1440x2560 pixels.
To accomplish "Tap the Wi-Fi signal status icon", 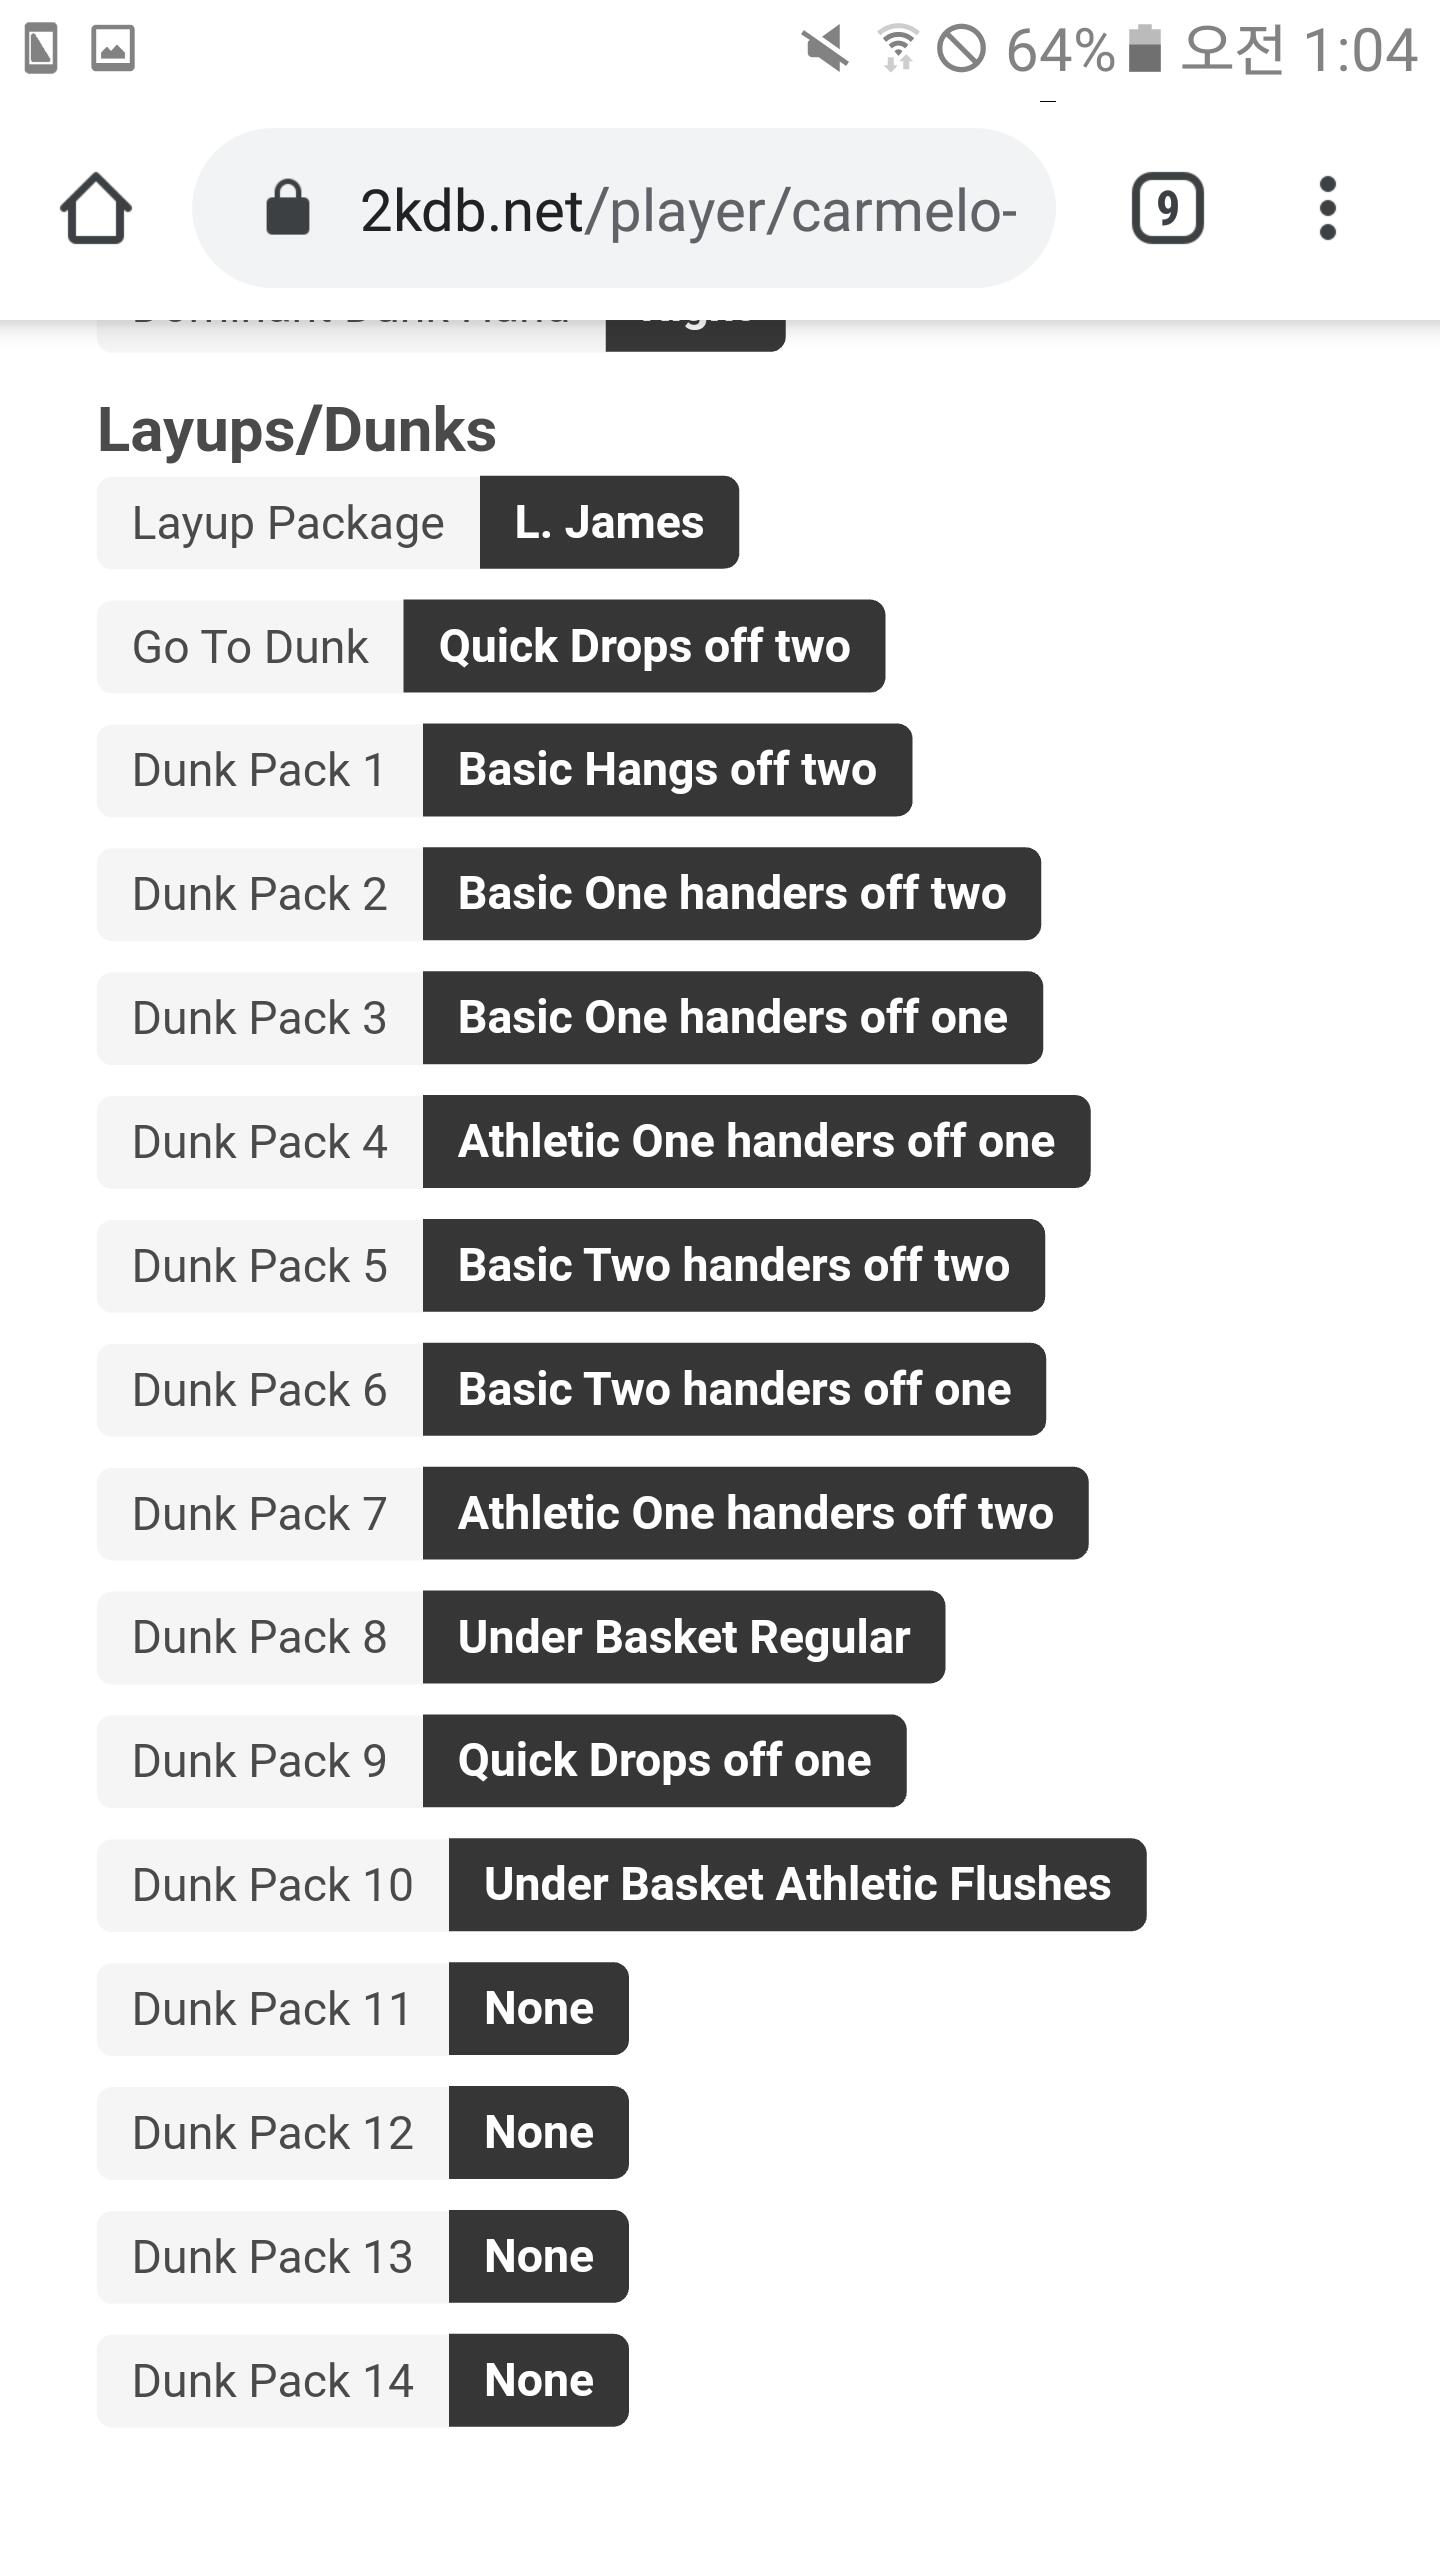I will pos(897,48).
